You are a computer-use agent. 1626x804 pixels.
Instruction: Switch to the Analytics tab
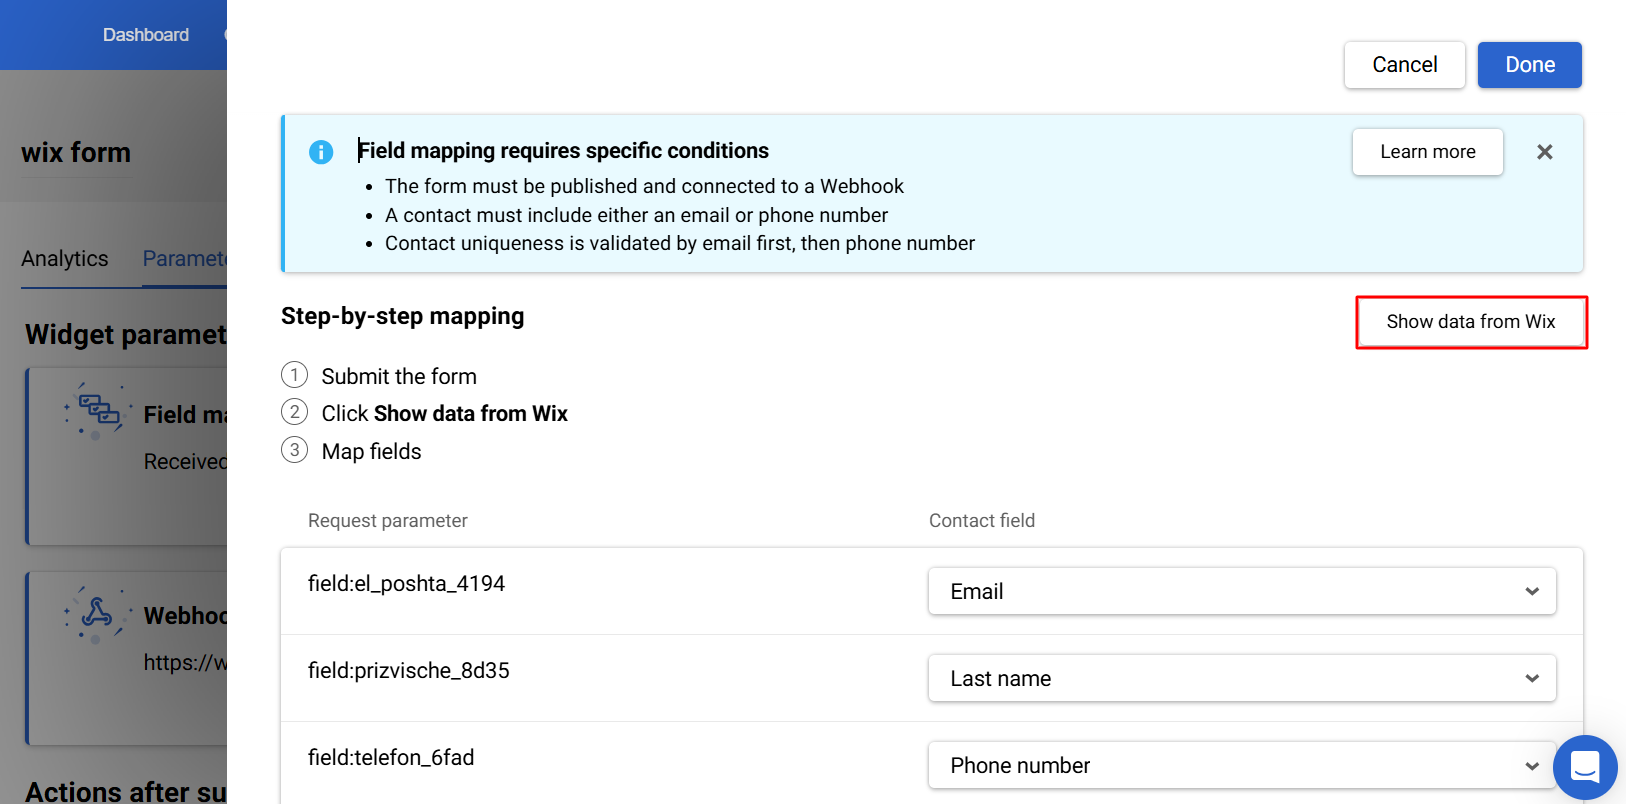(65, 259)
